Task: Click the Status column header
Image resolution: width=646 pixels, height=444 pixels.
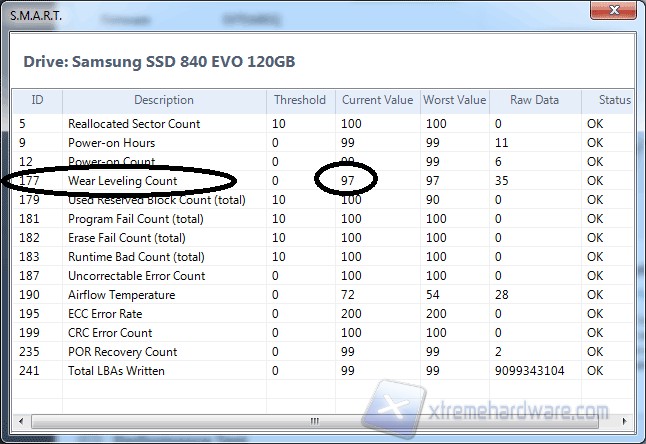Action: pyautogui.click(x=612, y=100)
